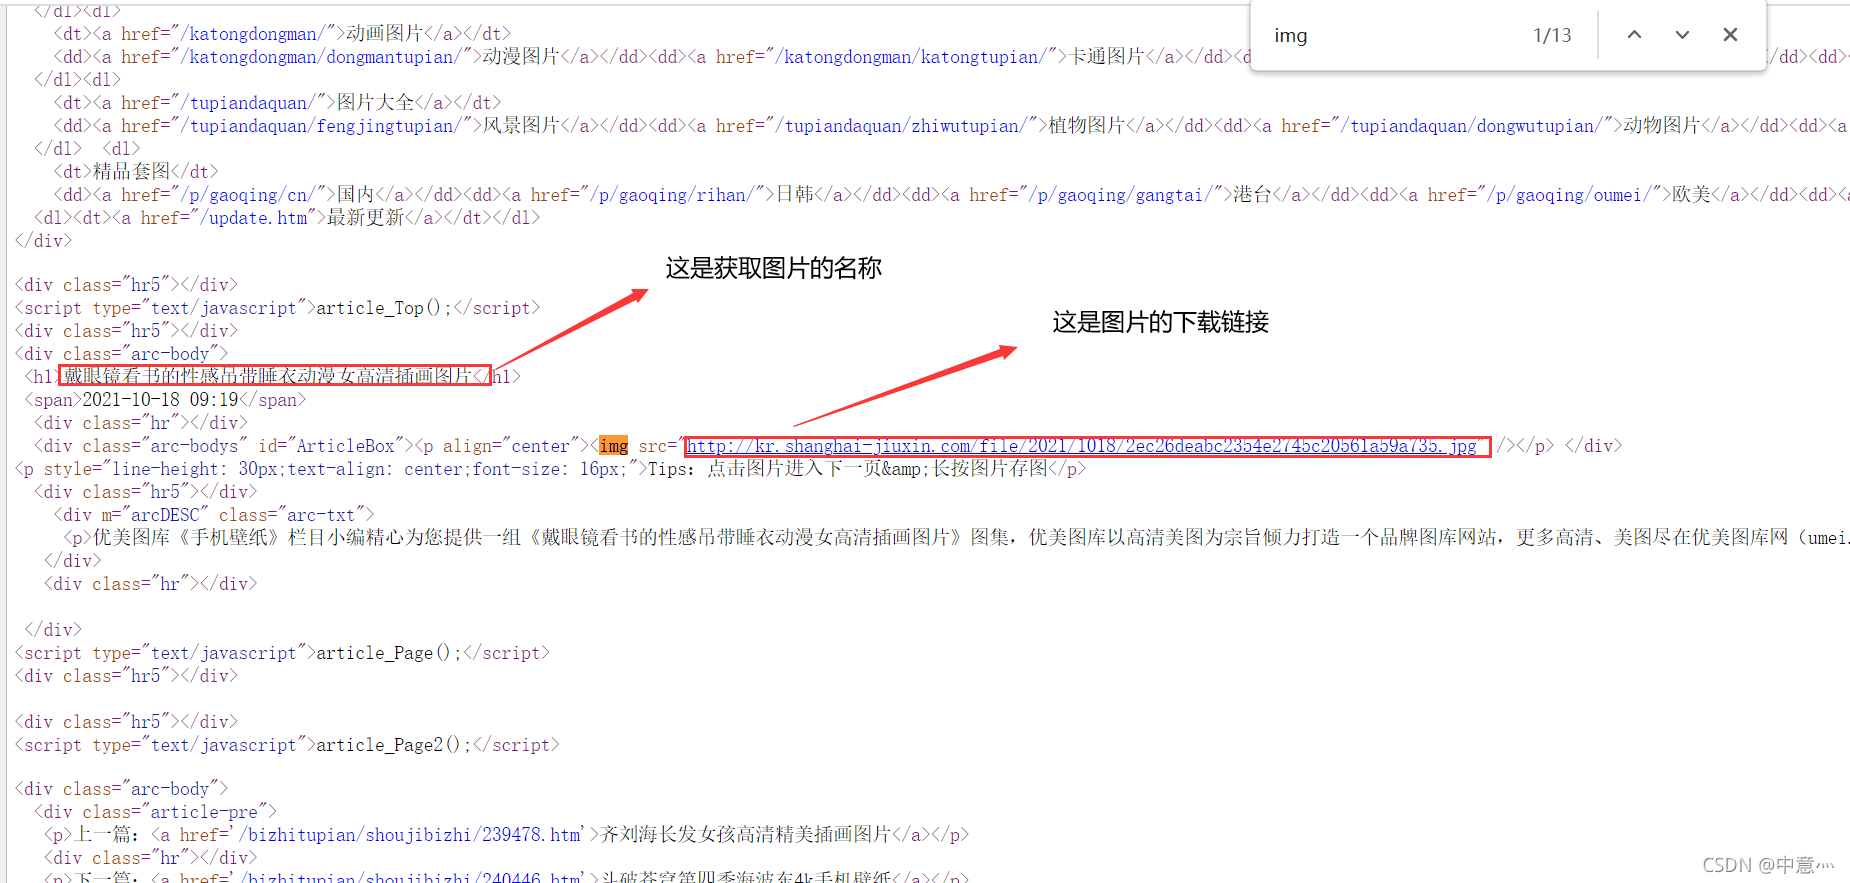
Task: Click the article_Page2() script text
Action: [394, 745]
